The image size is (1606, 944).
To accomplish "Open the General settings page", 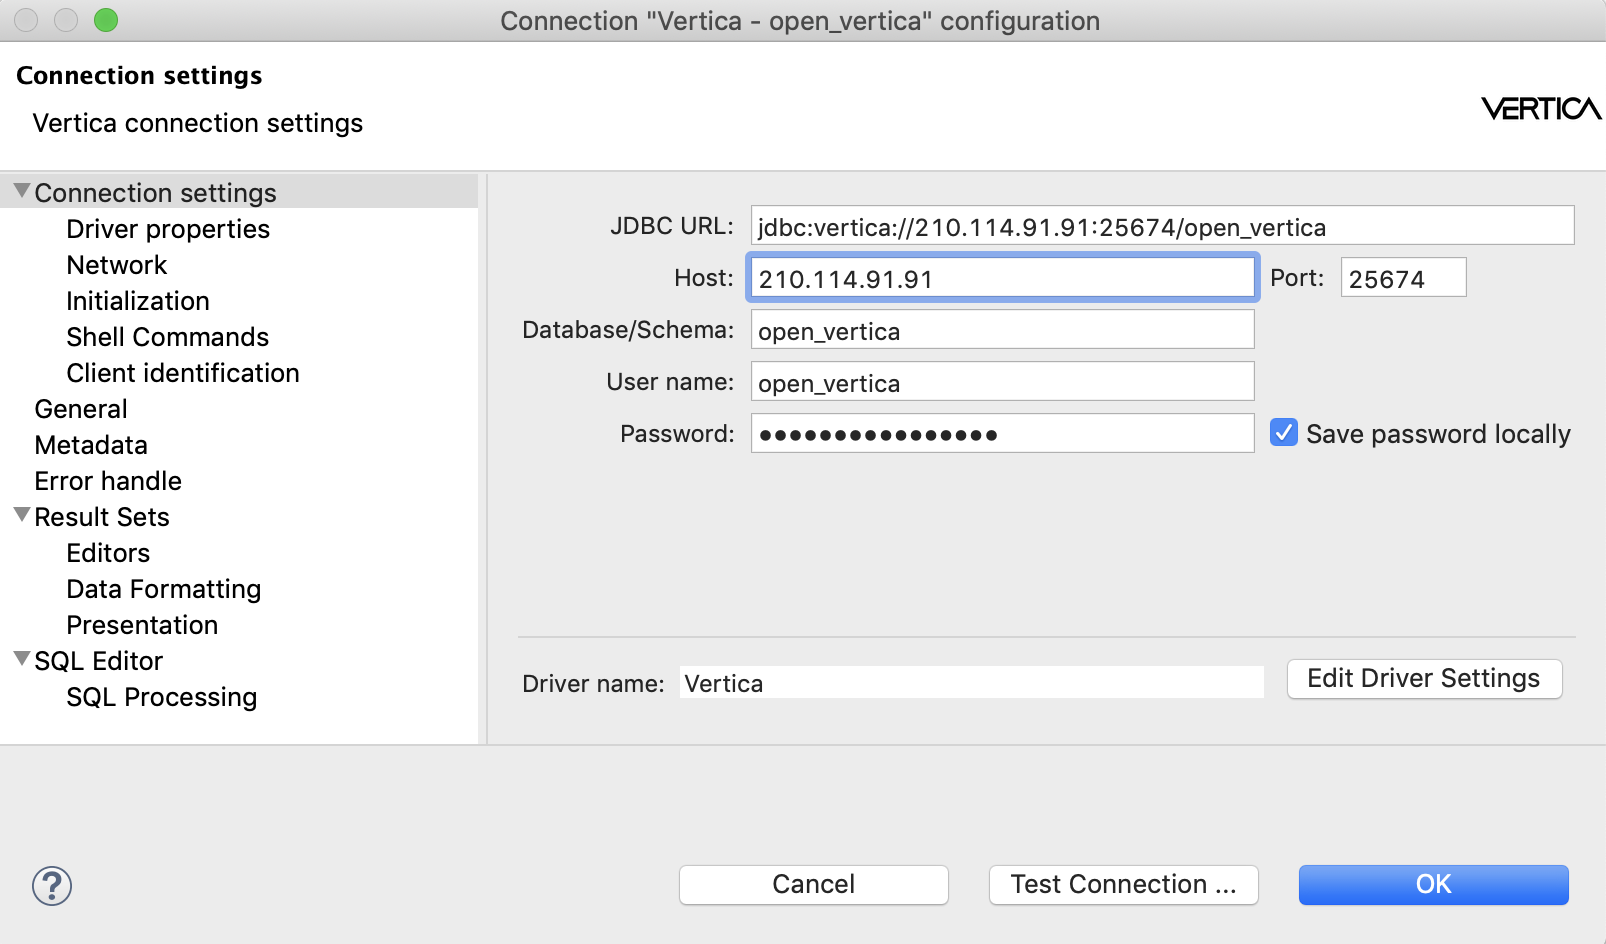I will [x=81, y=409].
